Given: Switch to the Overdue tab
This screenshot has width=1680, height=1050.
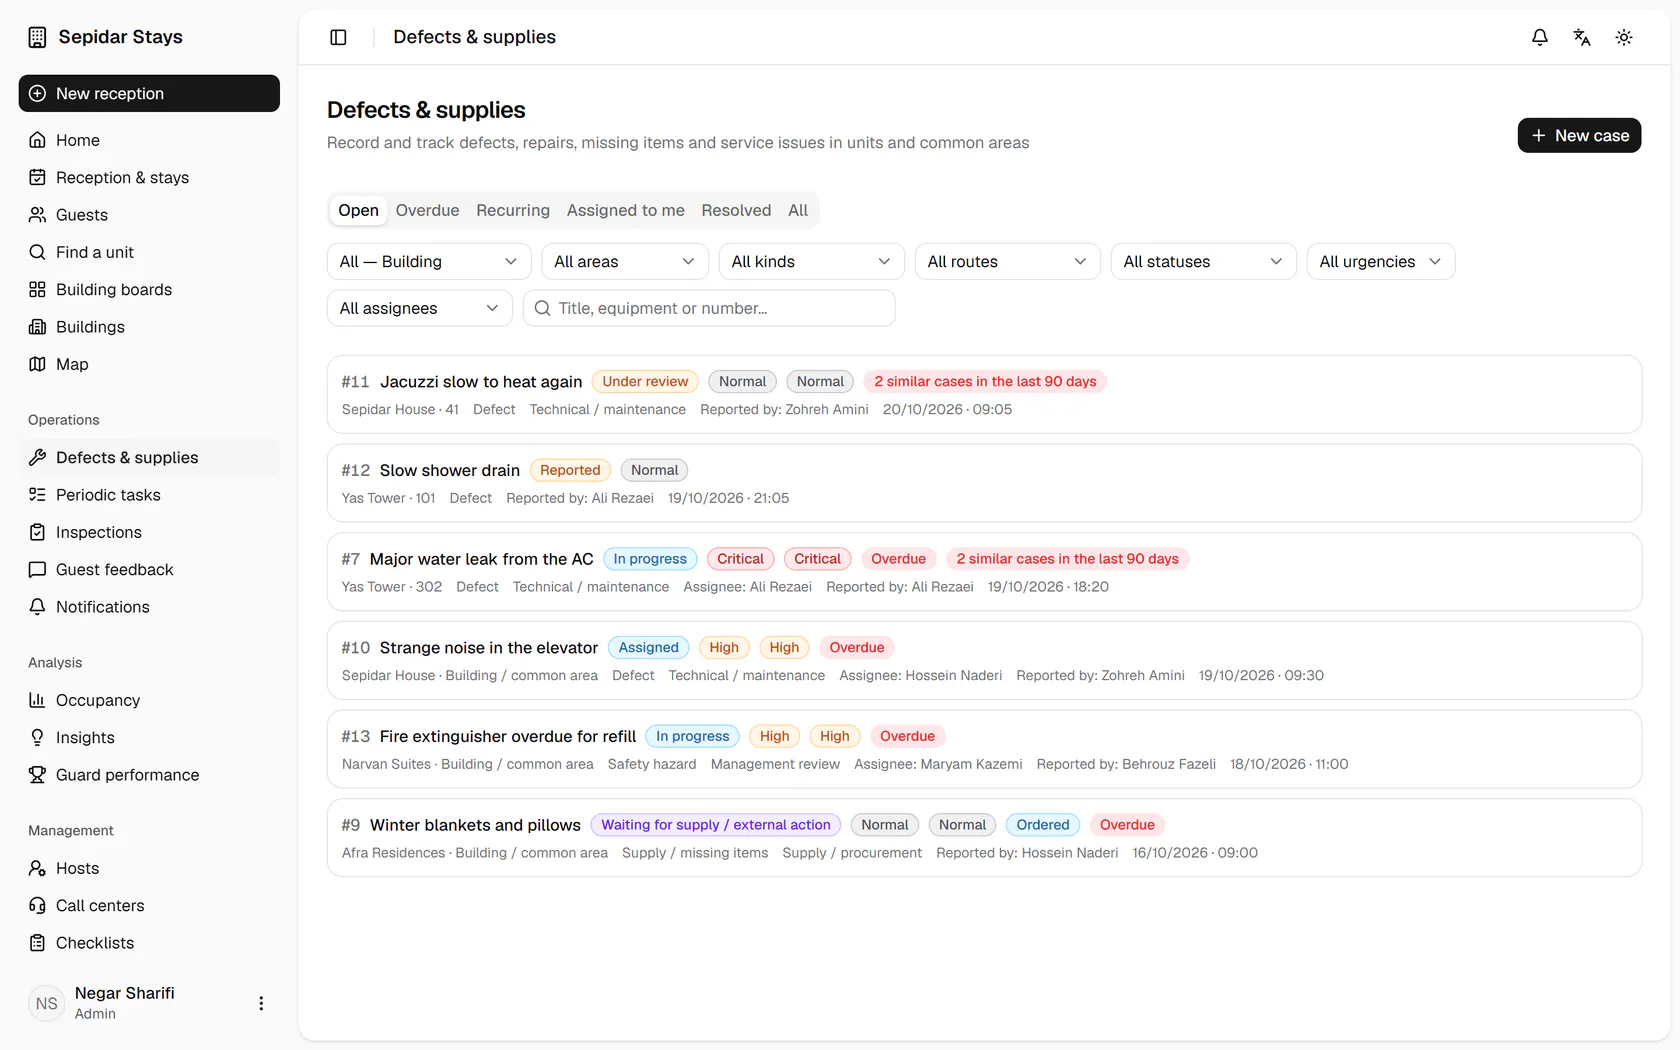Looking at the screenshot, I should 427,210.
